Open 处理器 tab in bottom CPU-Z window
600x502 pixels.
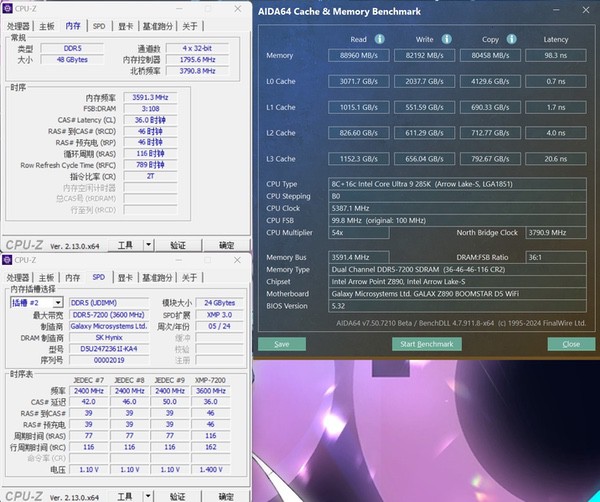pyautogui.click(x=18, y=277)
